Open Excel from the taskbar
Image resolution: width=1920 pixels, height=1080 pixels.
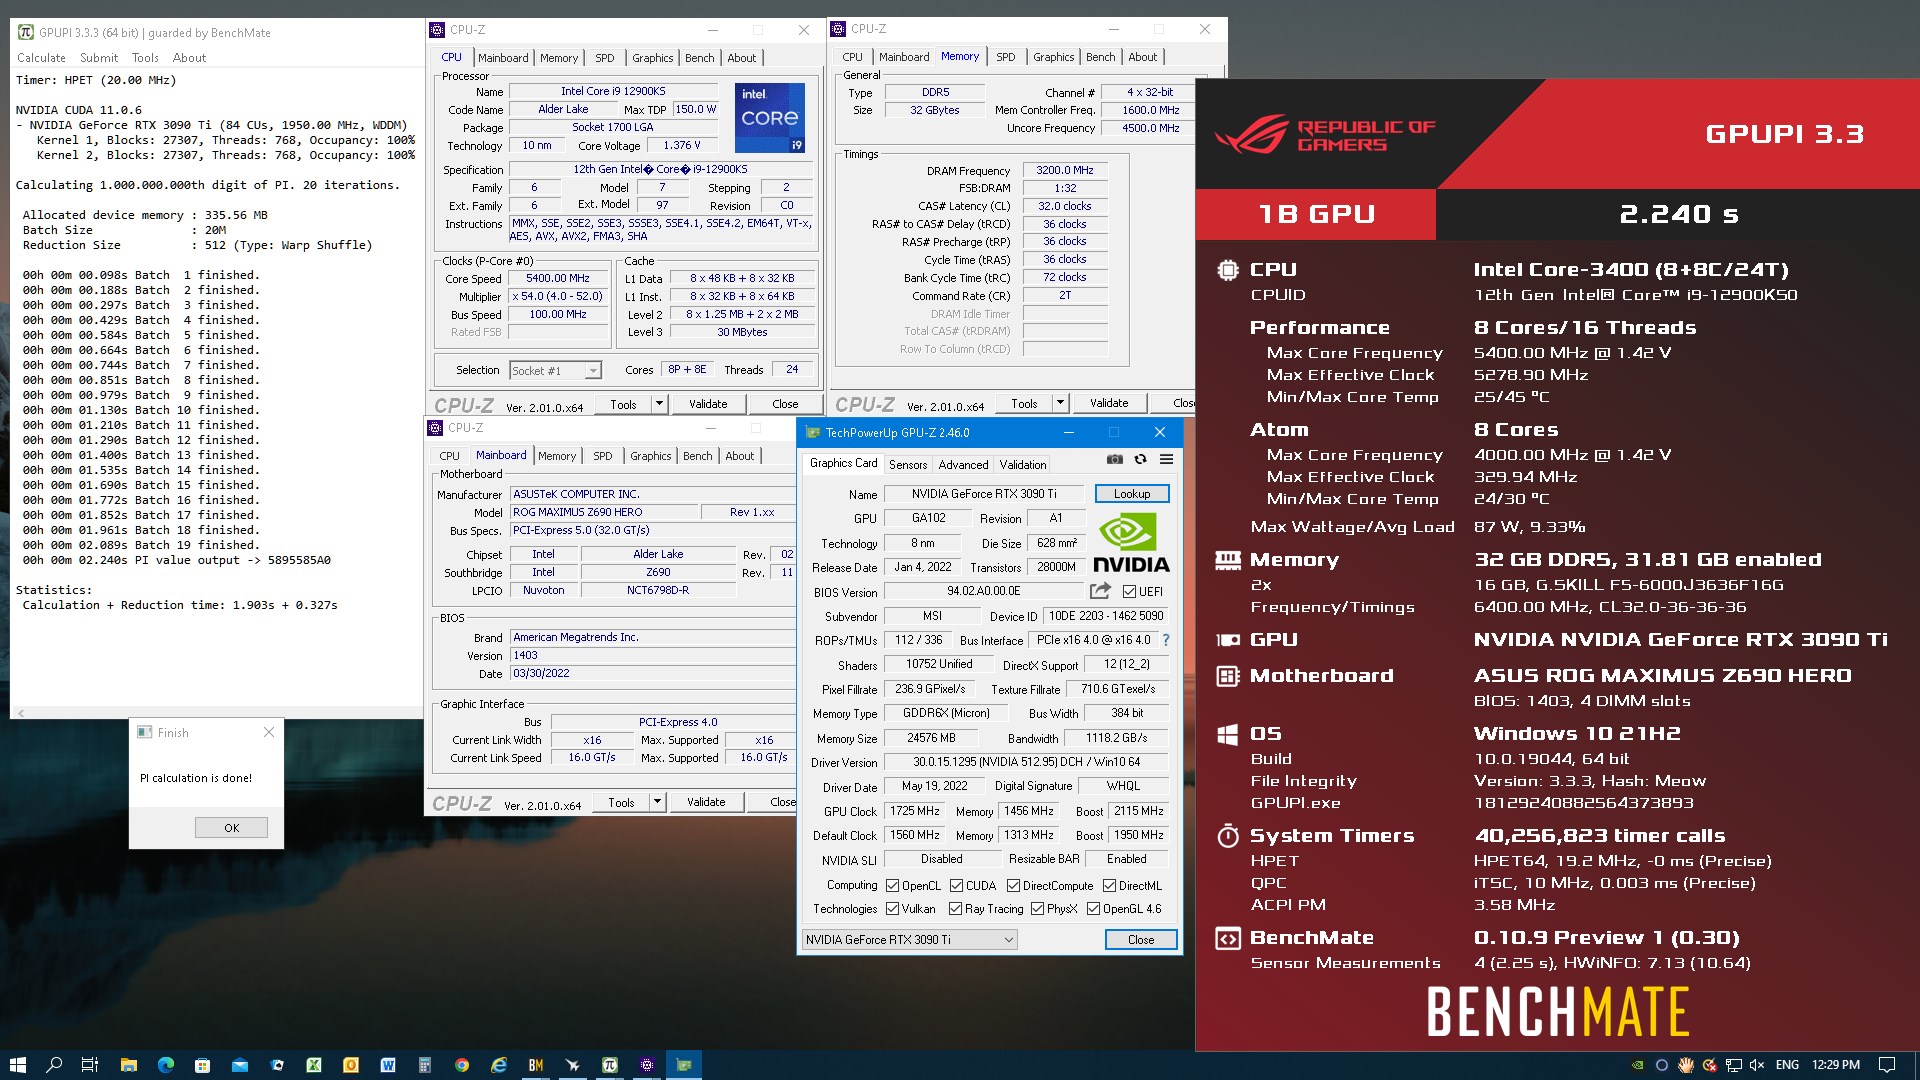tap(314, 1065)
